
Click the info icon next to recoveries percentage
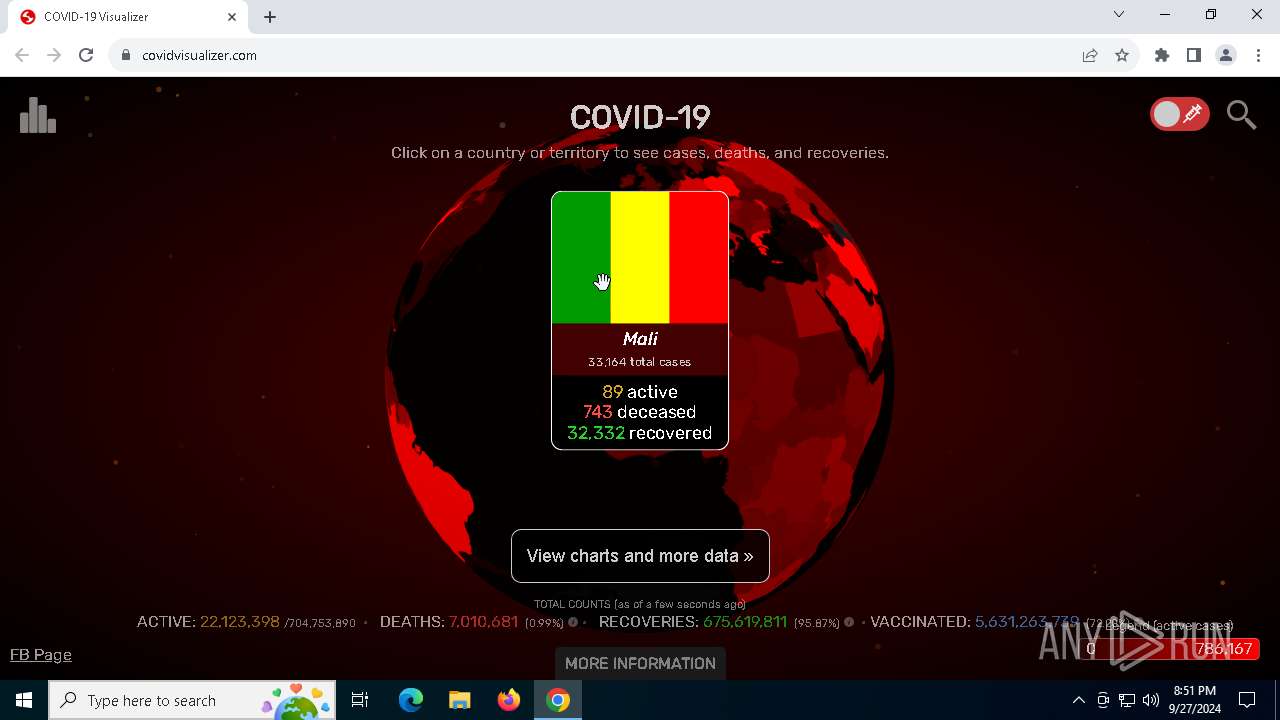tap(849, 622)
